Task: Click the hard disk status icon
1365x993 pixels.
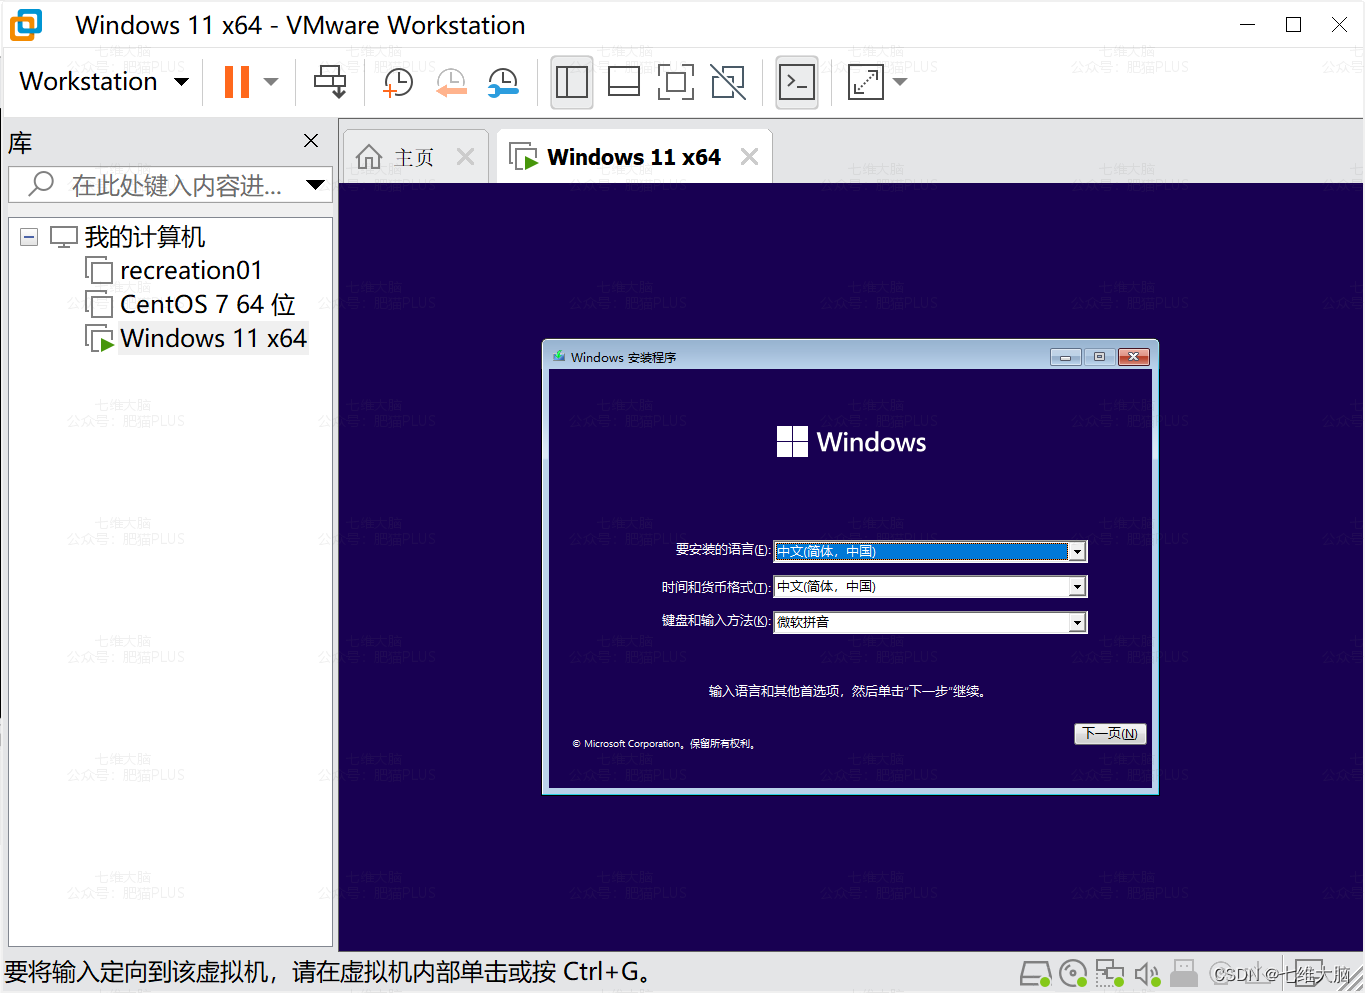Action: point(1036,973)
